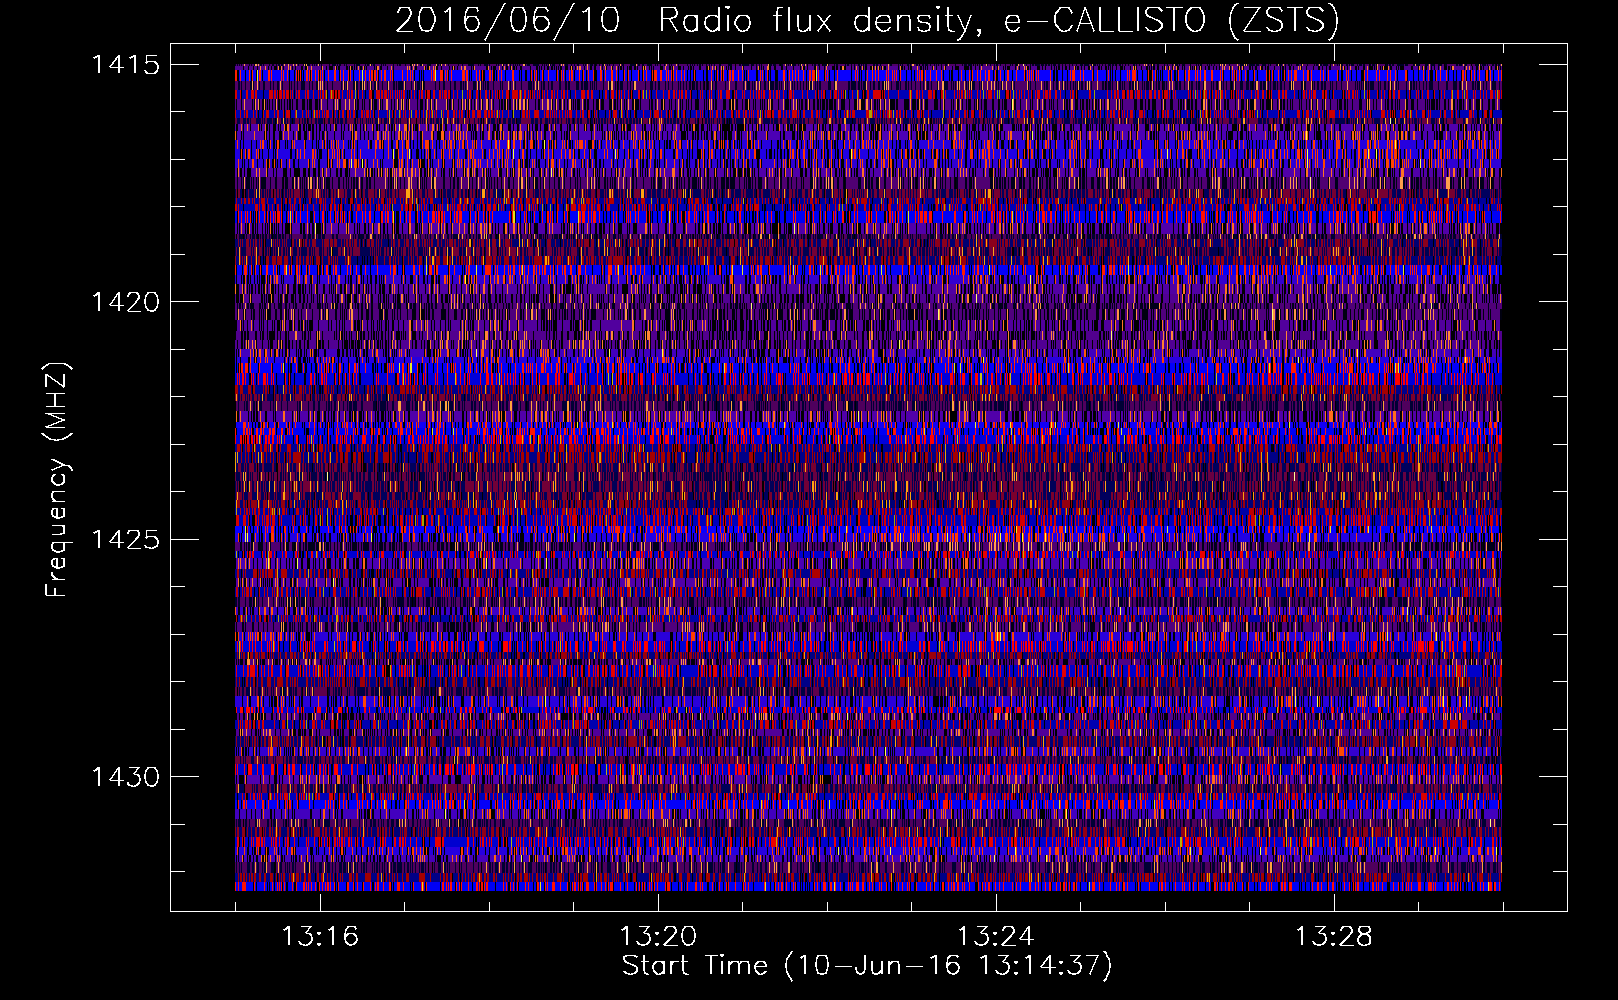Click the 13:20 time tick label
This screenshot has height=1000, width=1618.
click(x=658, y=937)
